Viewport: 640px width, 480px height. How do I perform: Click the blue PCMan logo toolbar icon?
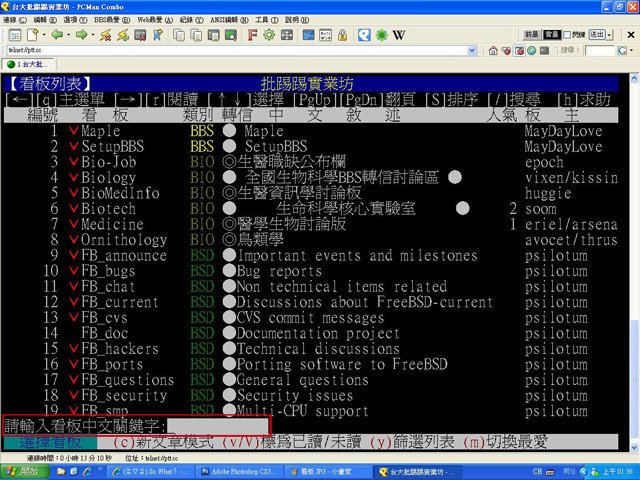364,35
